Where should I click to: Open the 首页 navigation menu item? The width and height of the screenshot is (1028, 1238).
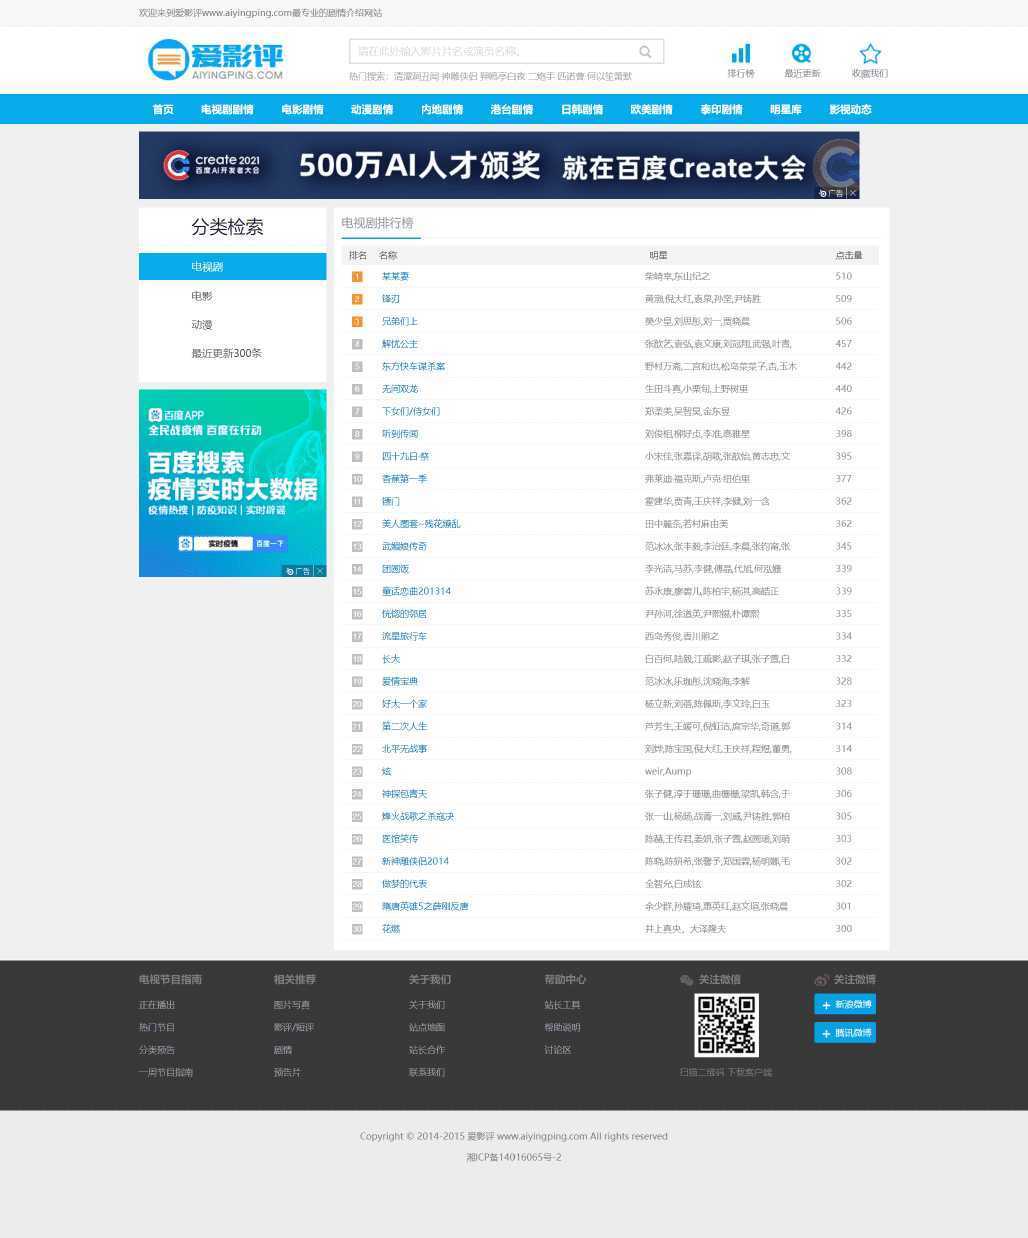click(x=163, y=110)
